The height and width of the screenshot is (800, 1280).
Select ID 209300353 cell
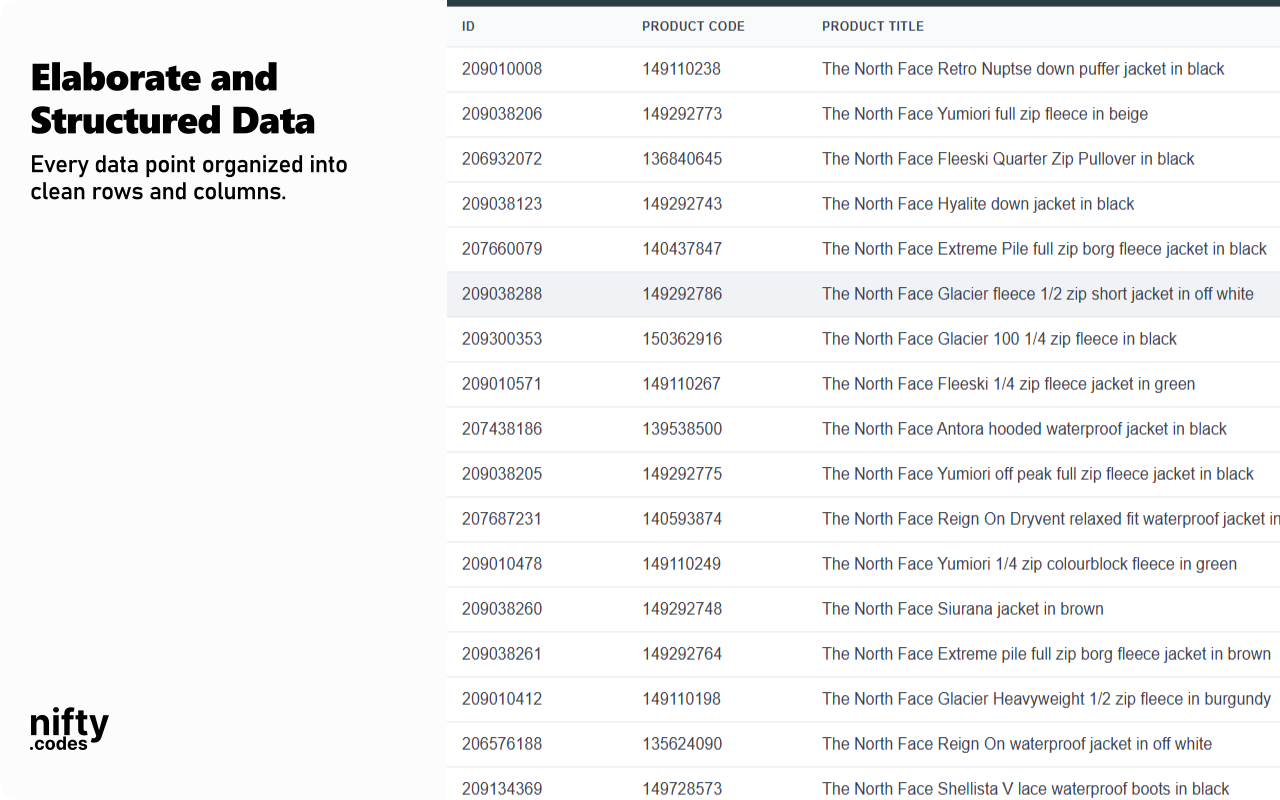pyautogui.click(x=502, y=339)
